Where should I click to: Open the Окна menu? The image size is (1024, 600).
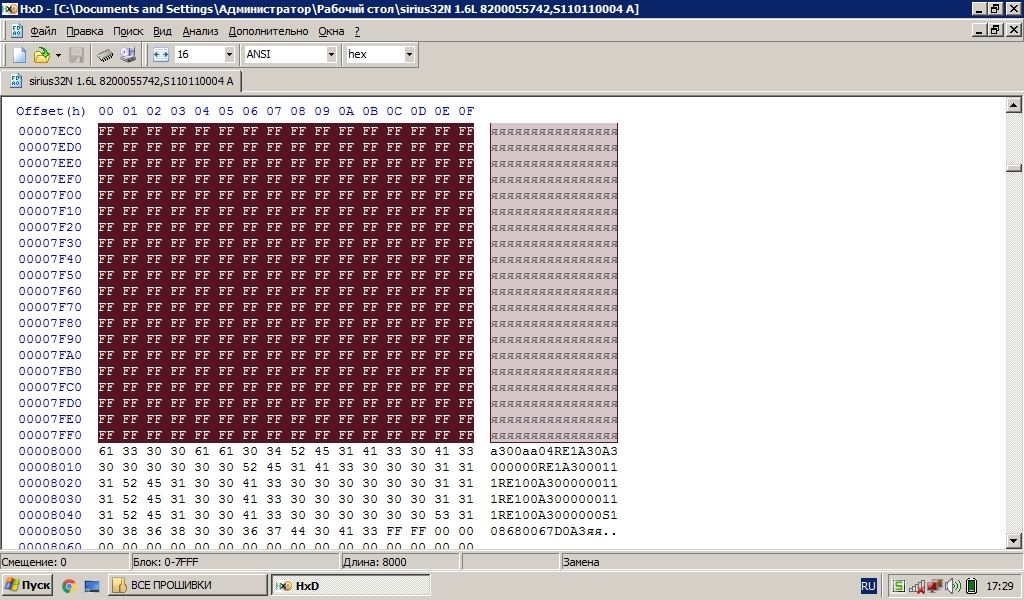(x=331, y=31)
